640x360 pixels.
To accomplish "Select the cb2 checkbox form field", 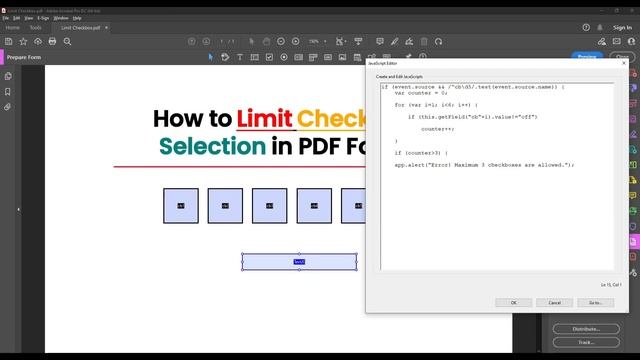I will pos(225,206).
